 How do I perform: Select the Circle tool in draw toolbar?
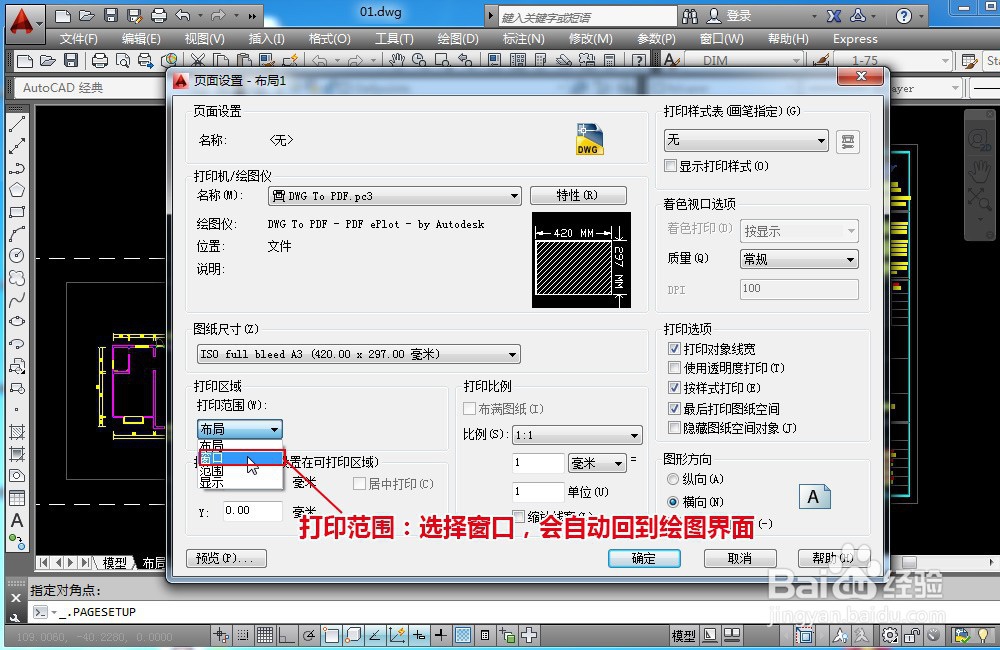(17, 256)
